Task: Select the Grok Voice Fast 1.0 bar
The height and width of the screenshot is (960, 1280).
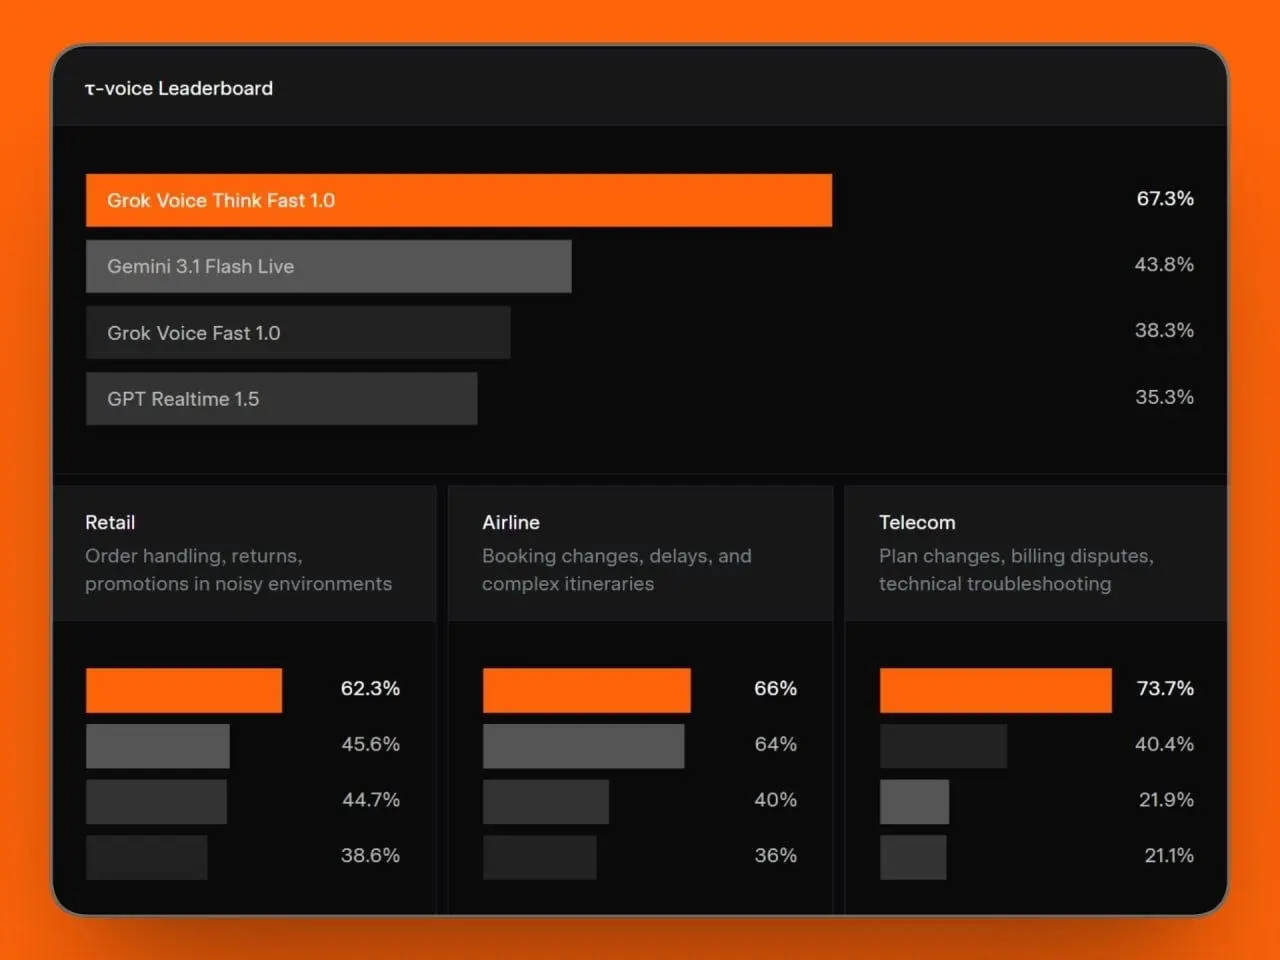Action: (298, 333)
